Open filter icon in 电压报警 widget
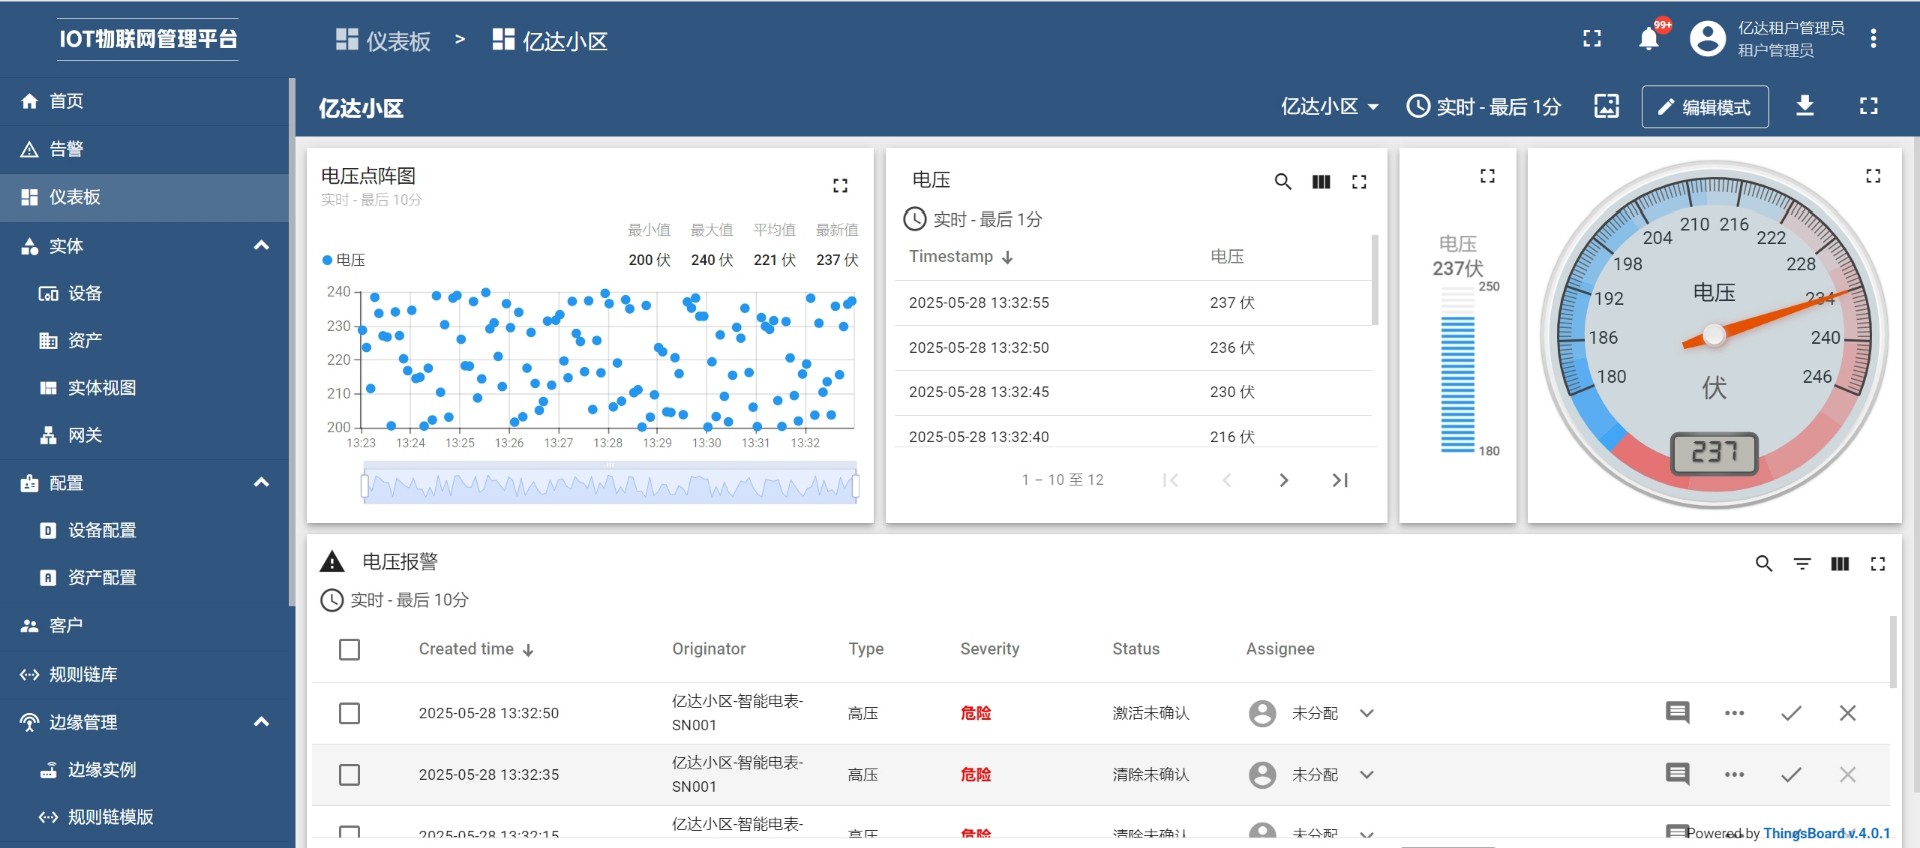Image resolution: width=1920 pixels, height=848 pixels. 1802,564
